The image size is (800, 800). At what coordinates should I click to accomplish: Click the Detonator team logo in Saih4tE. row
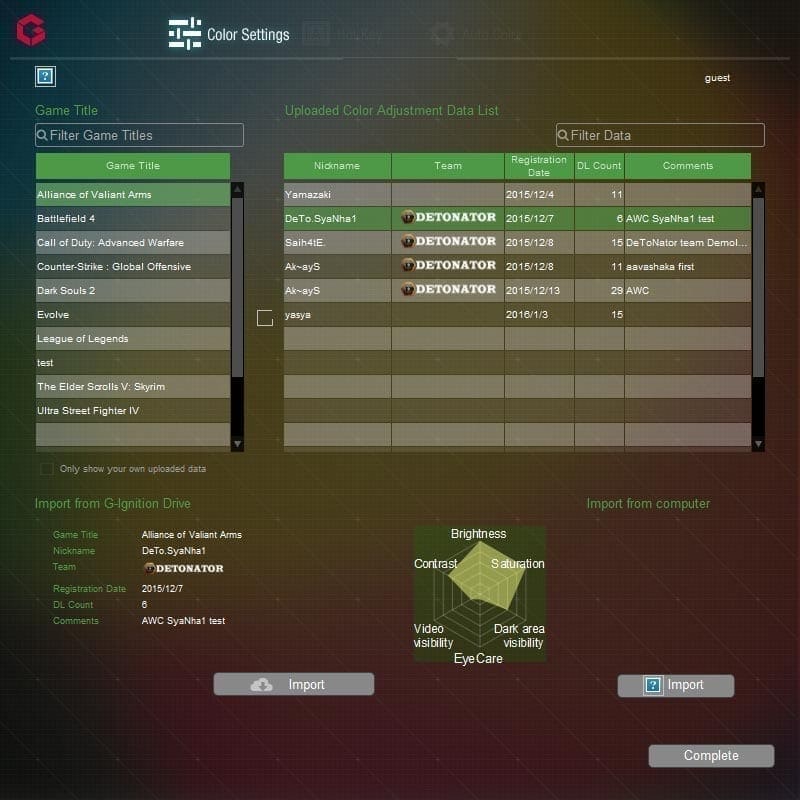point(448,242)
